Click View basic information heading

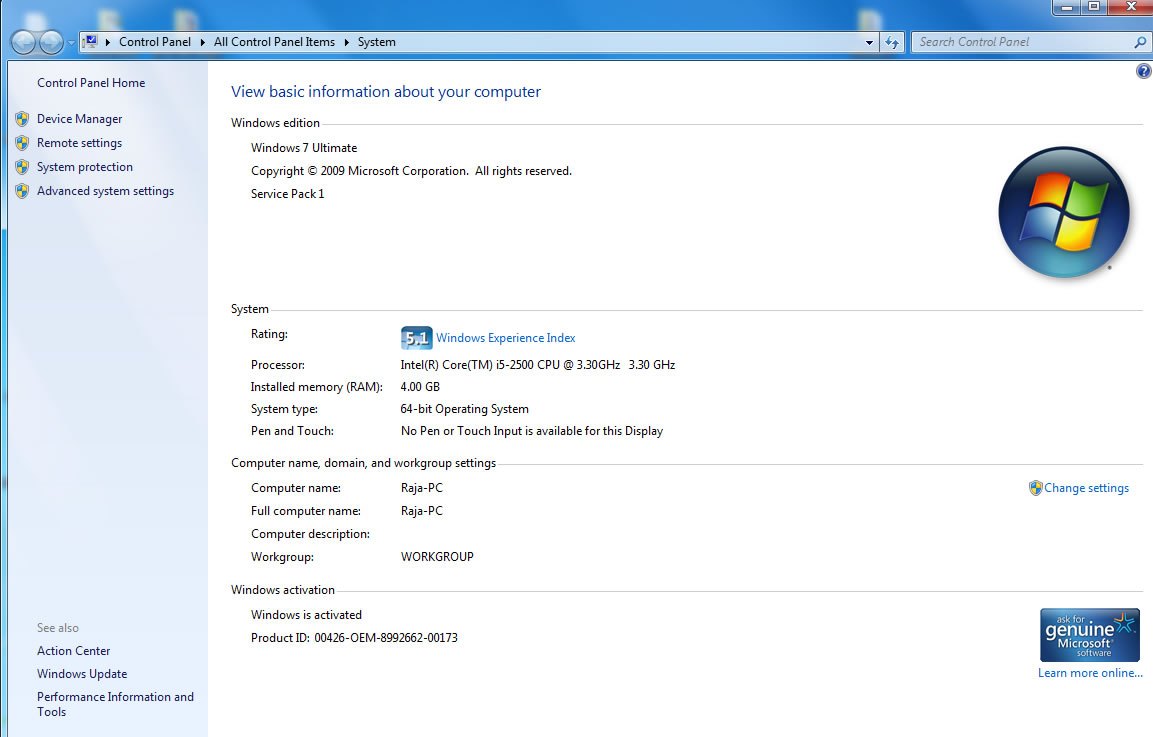pyautogui.click(x=386, y=92)
